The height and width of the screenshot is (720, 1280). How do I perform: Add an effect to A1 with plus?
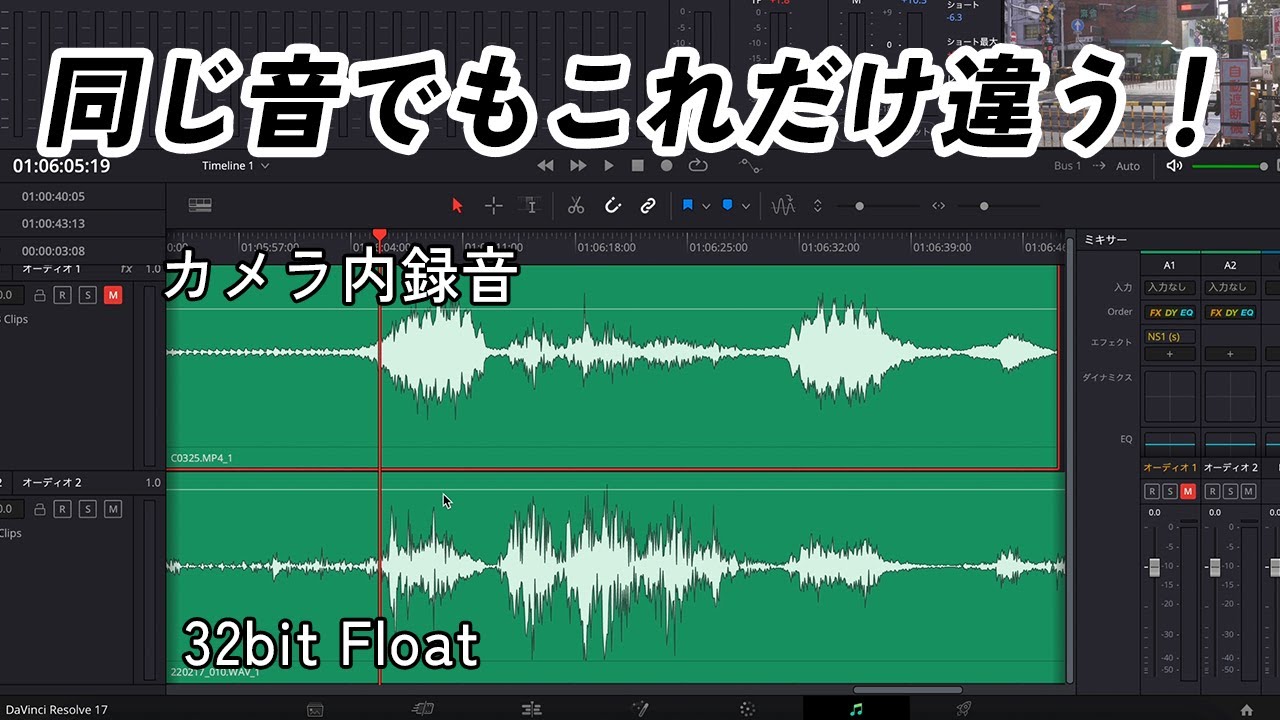click(1170, 354)
